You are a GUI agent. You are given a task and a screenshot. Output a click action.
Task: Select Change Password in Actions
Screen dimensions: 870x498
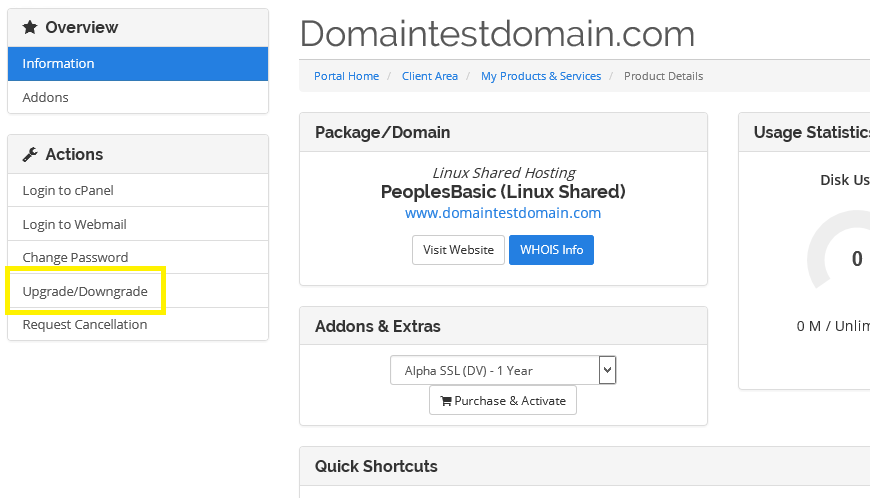coord(138,257)
